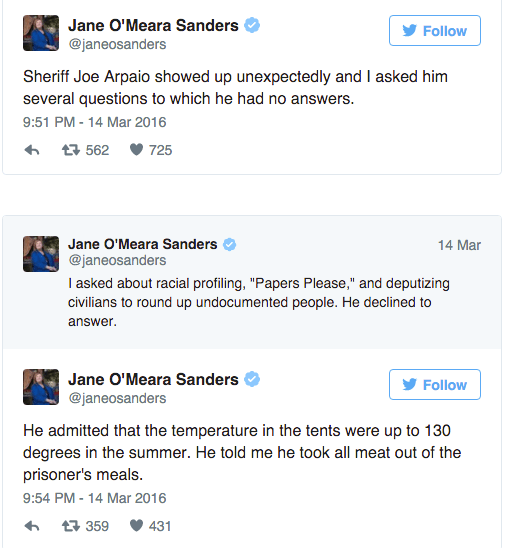Viewport: 505px width, 548px height.
Task: Reply to the Sheriff Joe Arpaio tweet
Action: (x=32, y=150)
